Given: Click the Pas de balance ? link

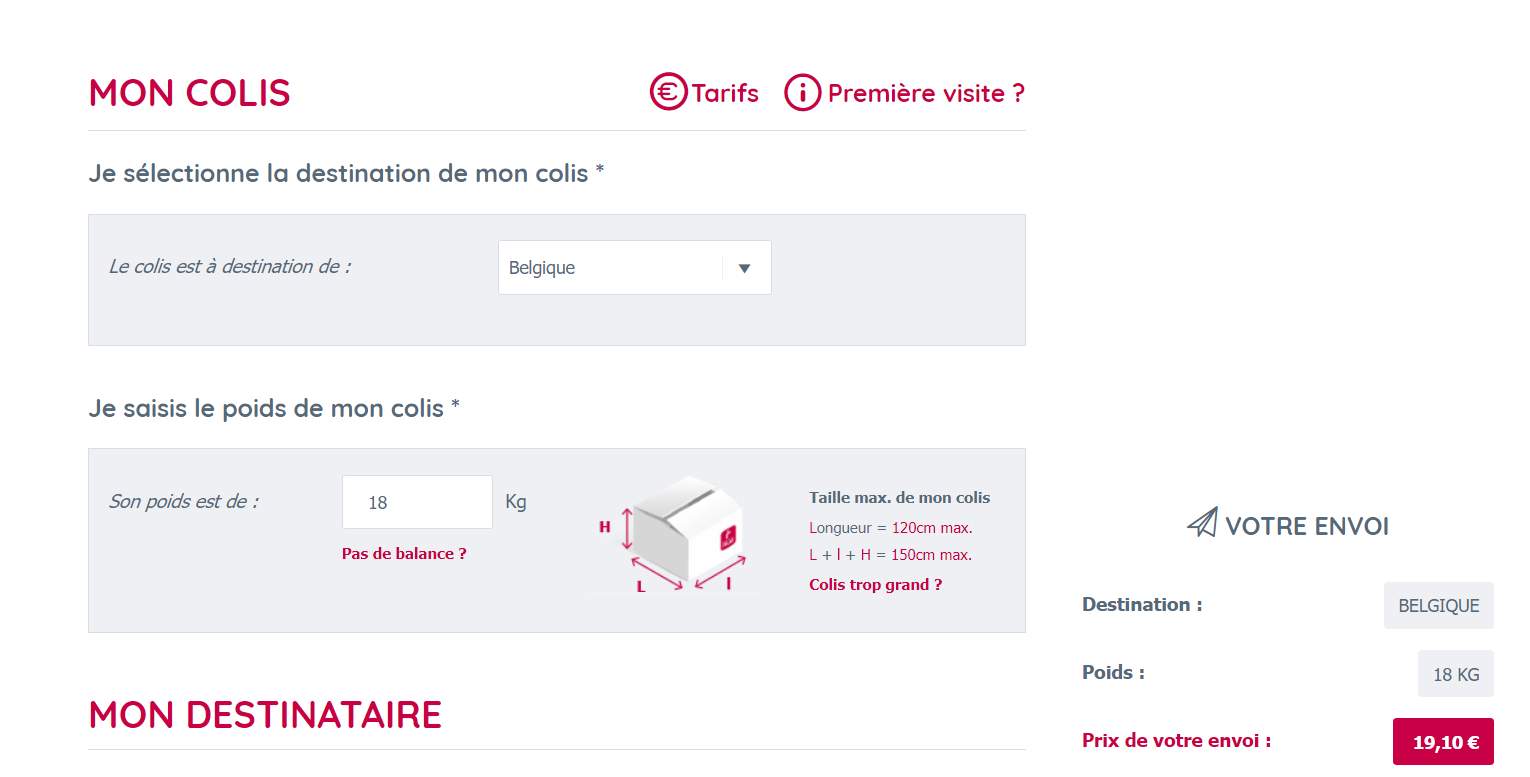Looking at the screenshot, I should pyautogui.click(x=404, y=554).
